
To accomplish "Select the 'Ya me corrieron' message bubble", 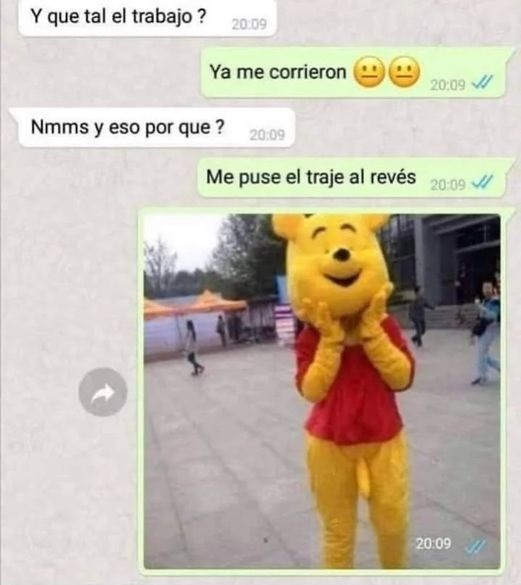I will click(x=353, y=72).
